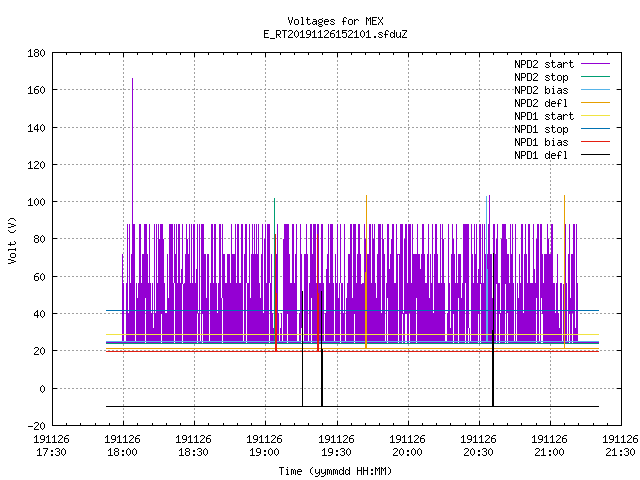Screen dimensions: 640x480
Task: Click the black NPD1 defl spike after 20:30
Action: click(x=493, y=330)
